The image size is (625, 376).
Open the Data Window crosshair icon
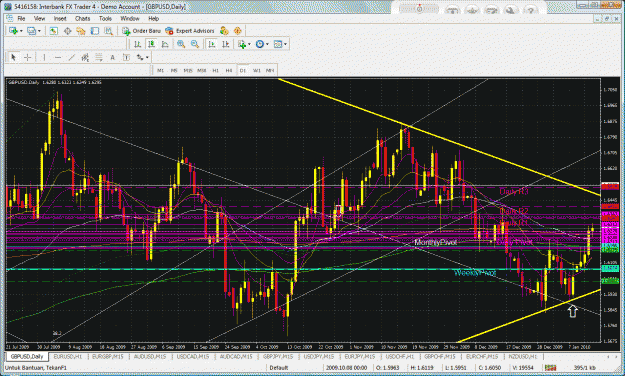coord(67,31)
